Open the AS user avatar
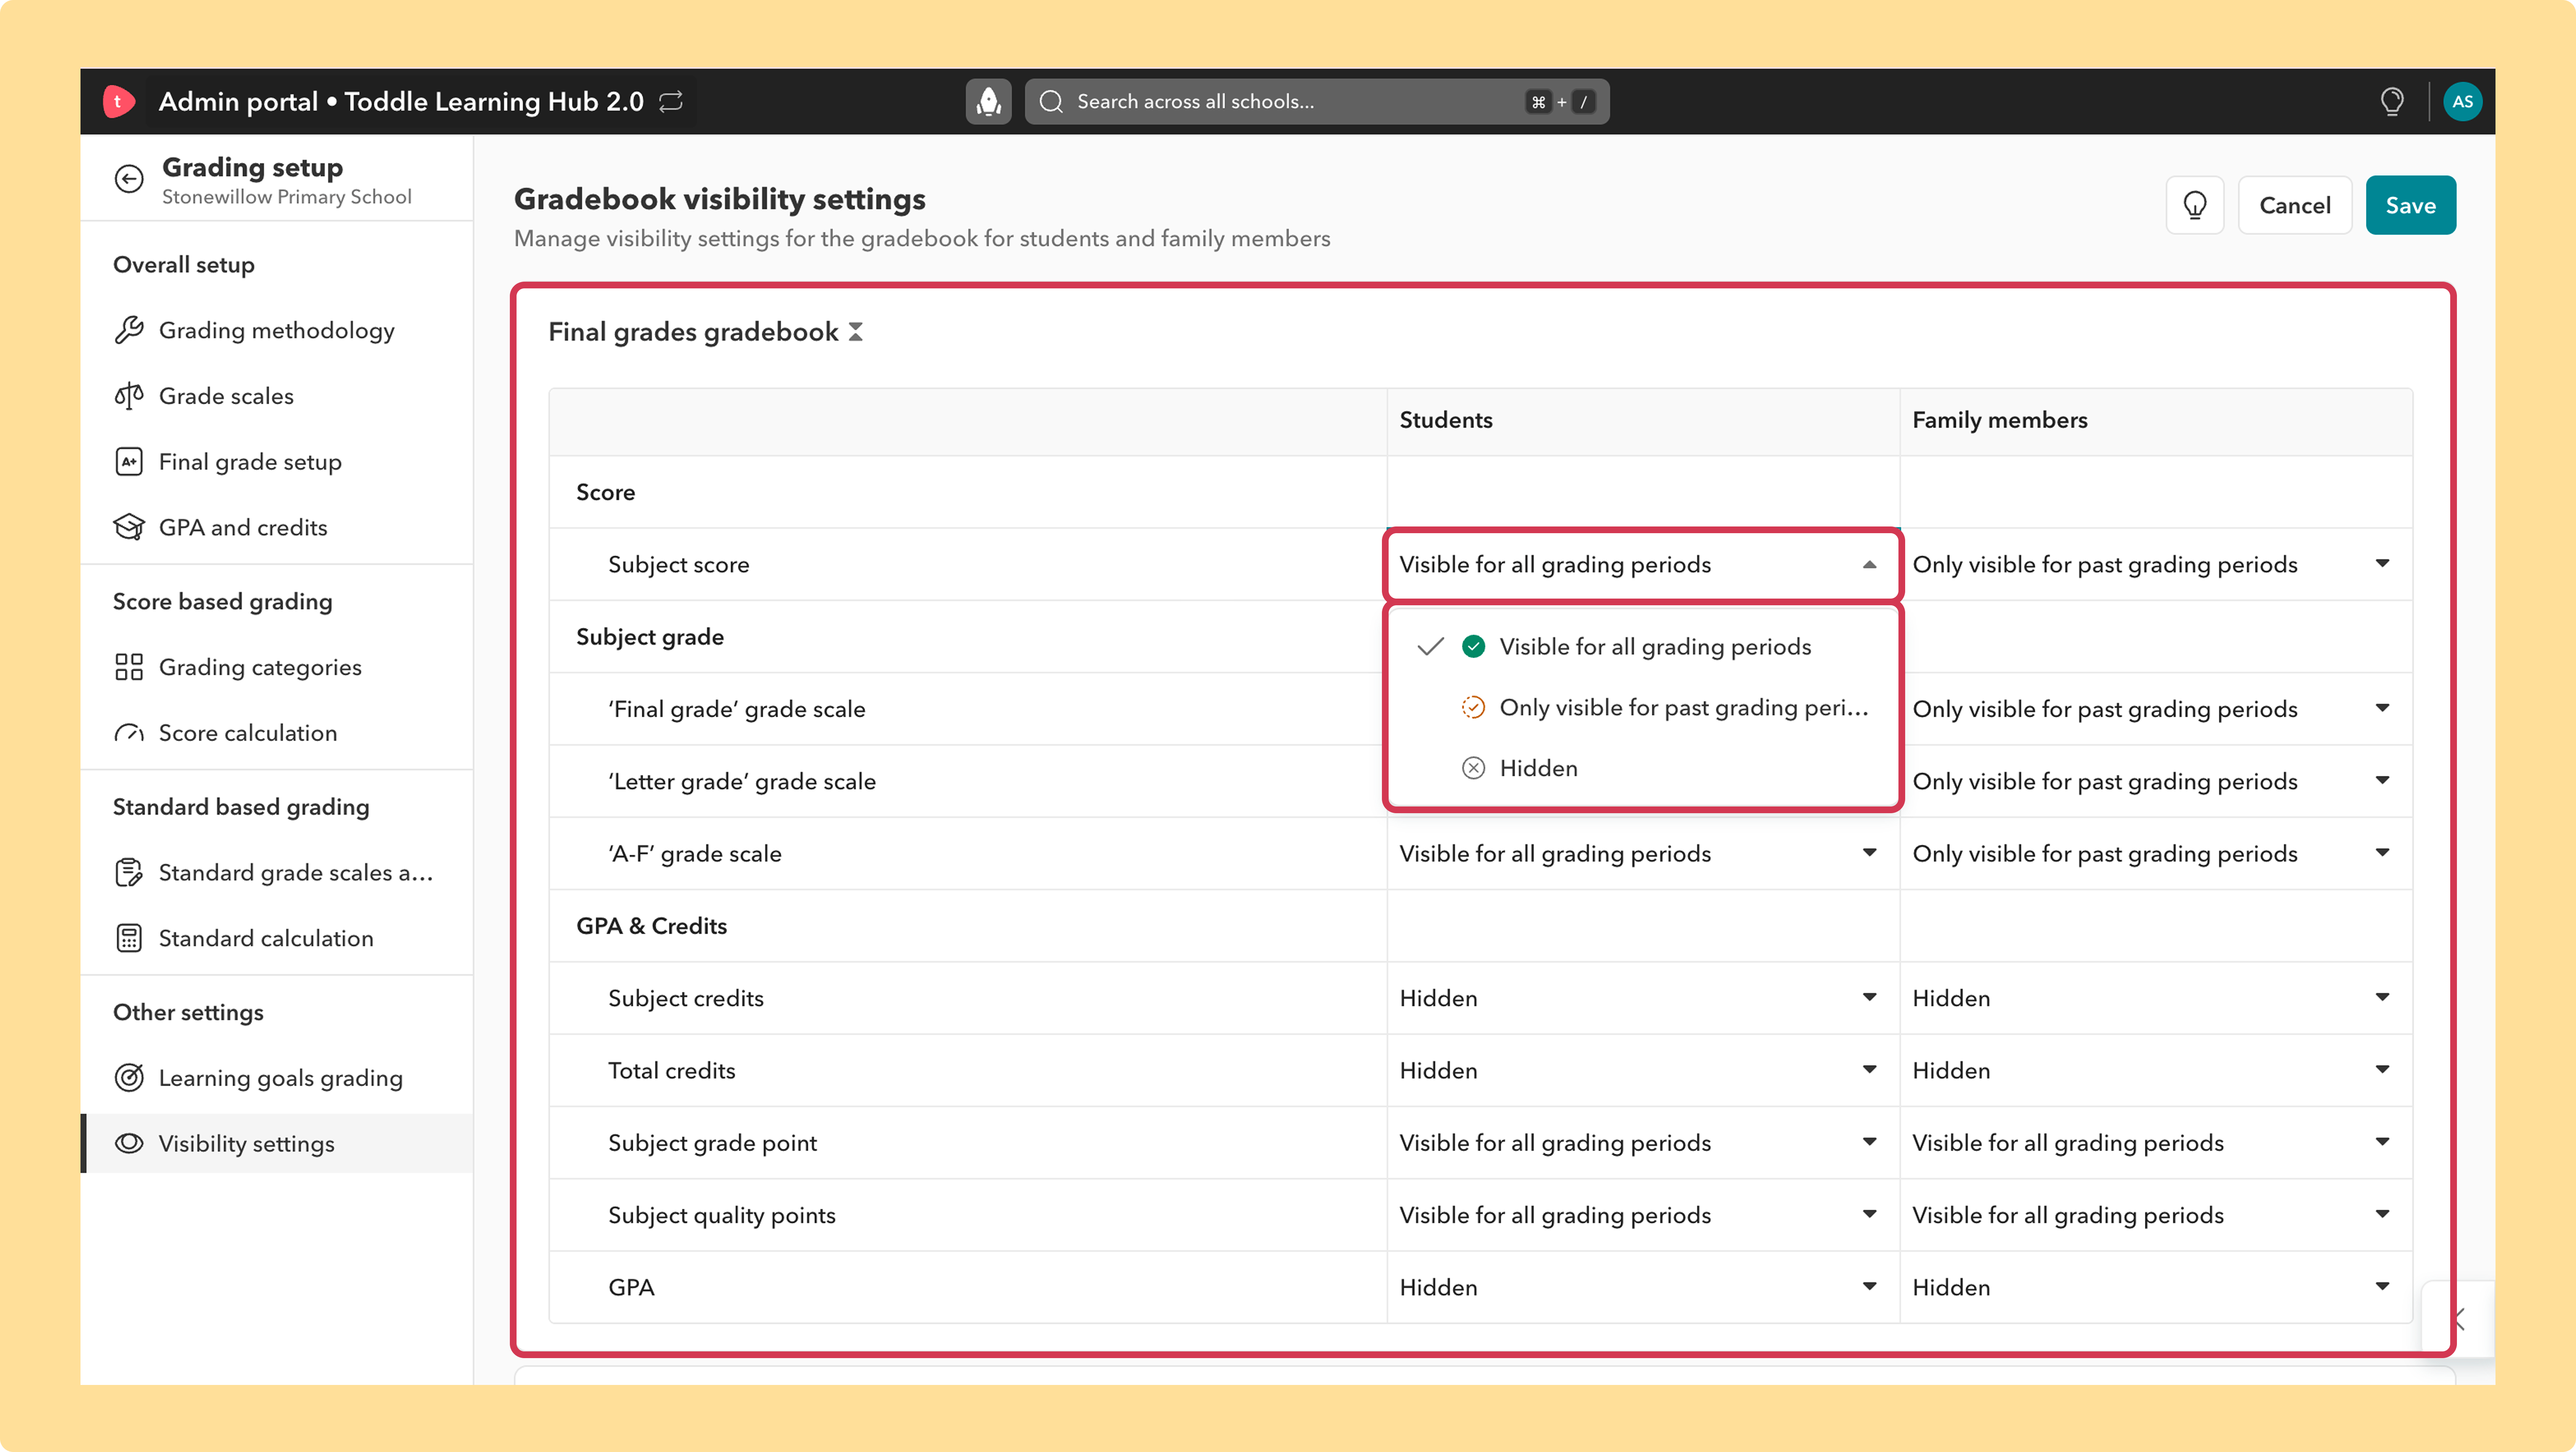This screenshot has width=2576, height=1452. 2462,101
